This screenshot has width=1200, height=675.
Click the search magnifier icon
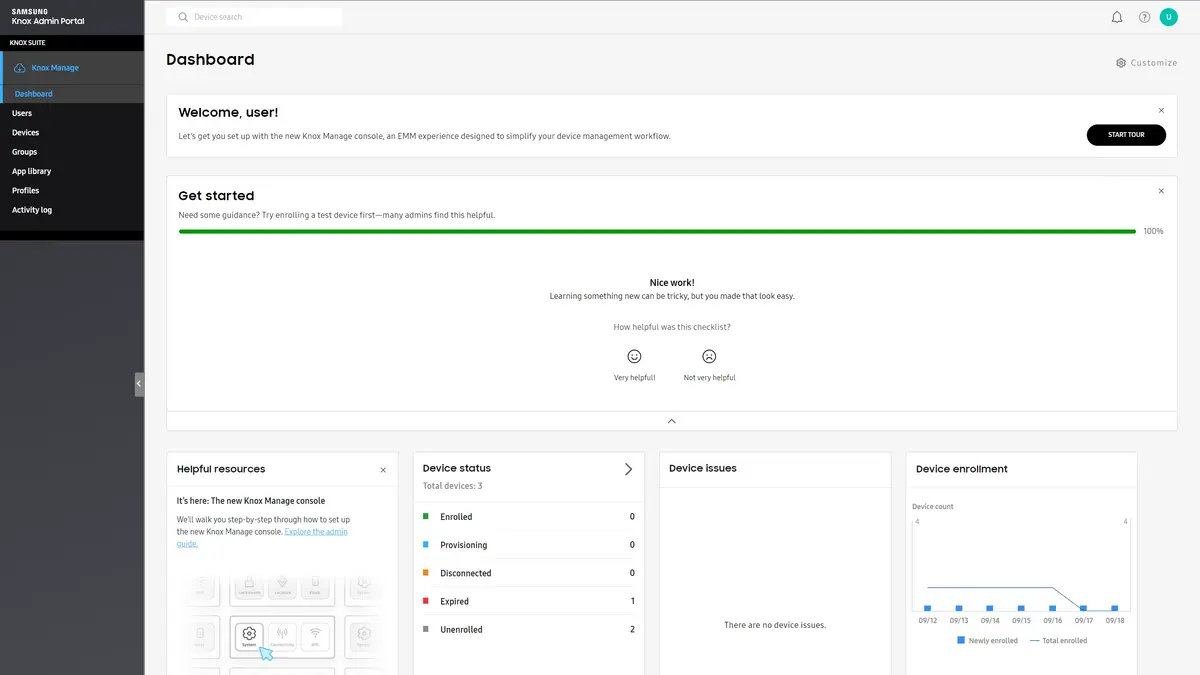[182, 17]
